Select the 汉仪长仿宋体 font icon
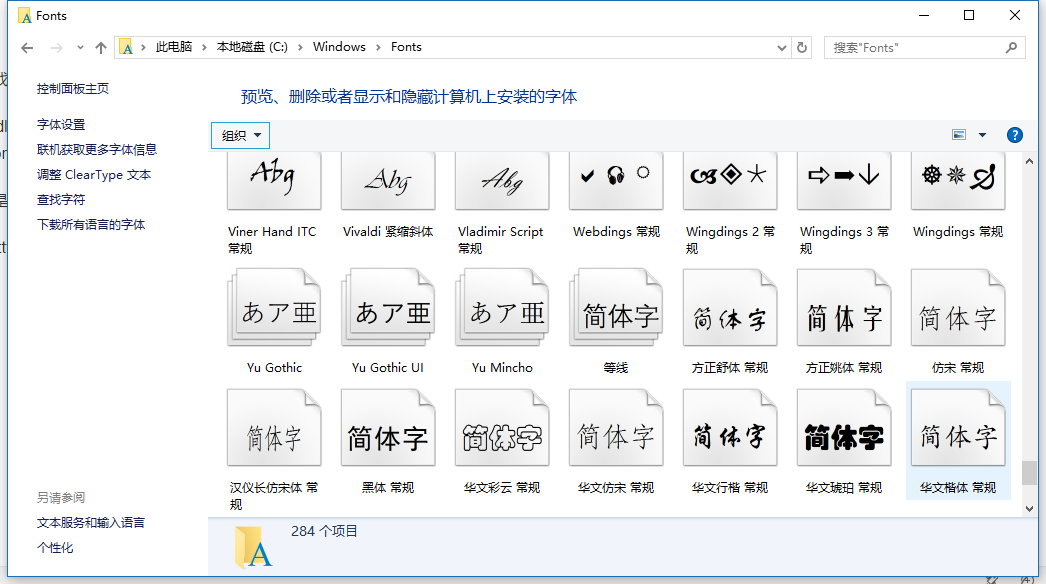1046x584 pixels. click(274, 427)
